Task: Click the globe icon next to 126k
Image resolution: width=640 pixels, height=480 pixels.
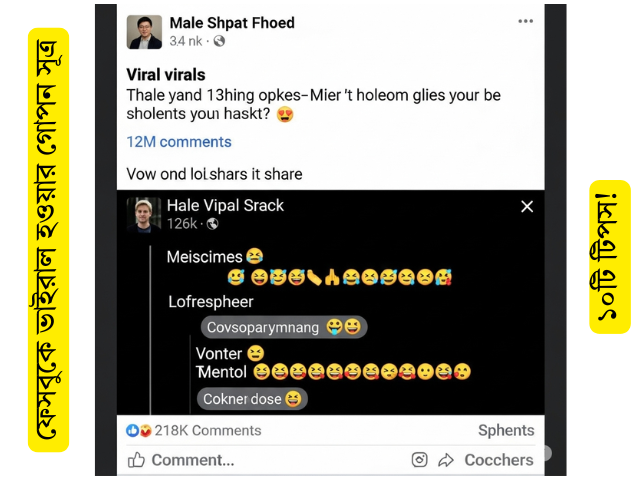Action: pyautogui.click(x=213, y=224)
